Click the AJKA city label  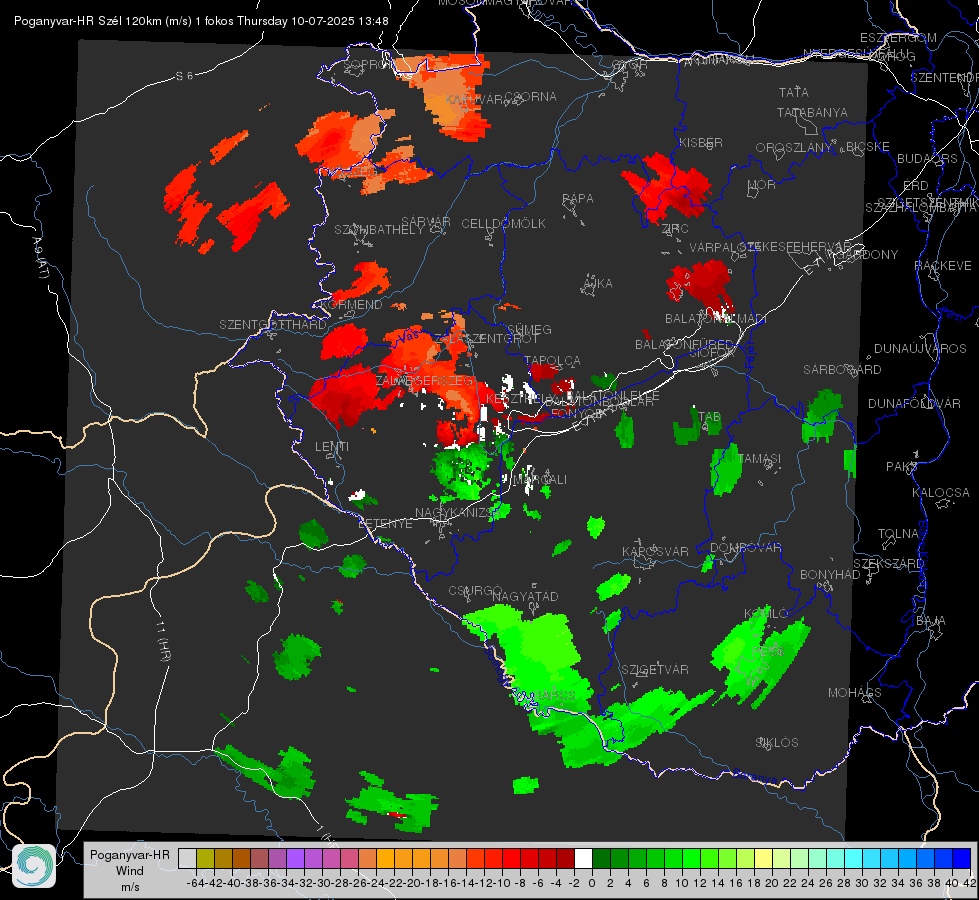pyautogui.click(x=597, y=284)
